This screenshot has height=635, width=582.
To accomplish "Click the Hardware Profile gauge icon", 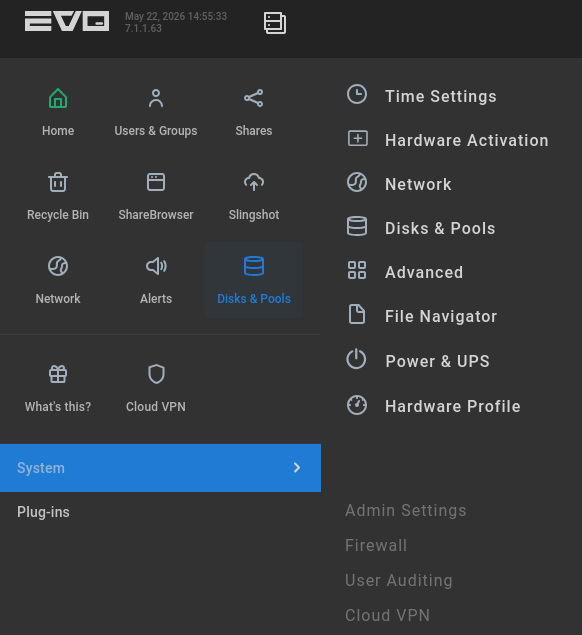I will (357, 405).
